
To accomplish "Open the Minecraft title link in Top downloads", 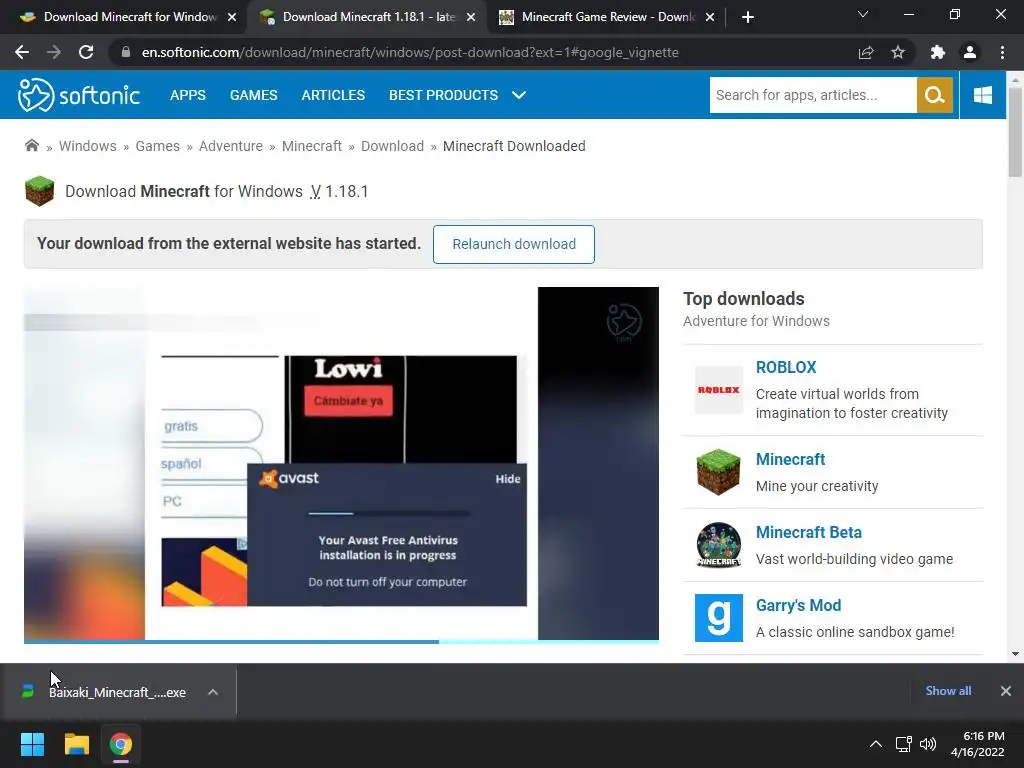I will 790,459.
